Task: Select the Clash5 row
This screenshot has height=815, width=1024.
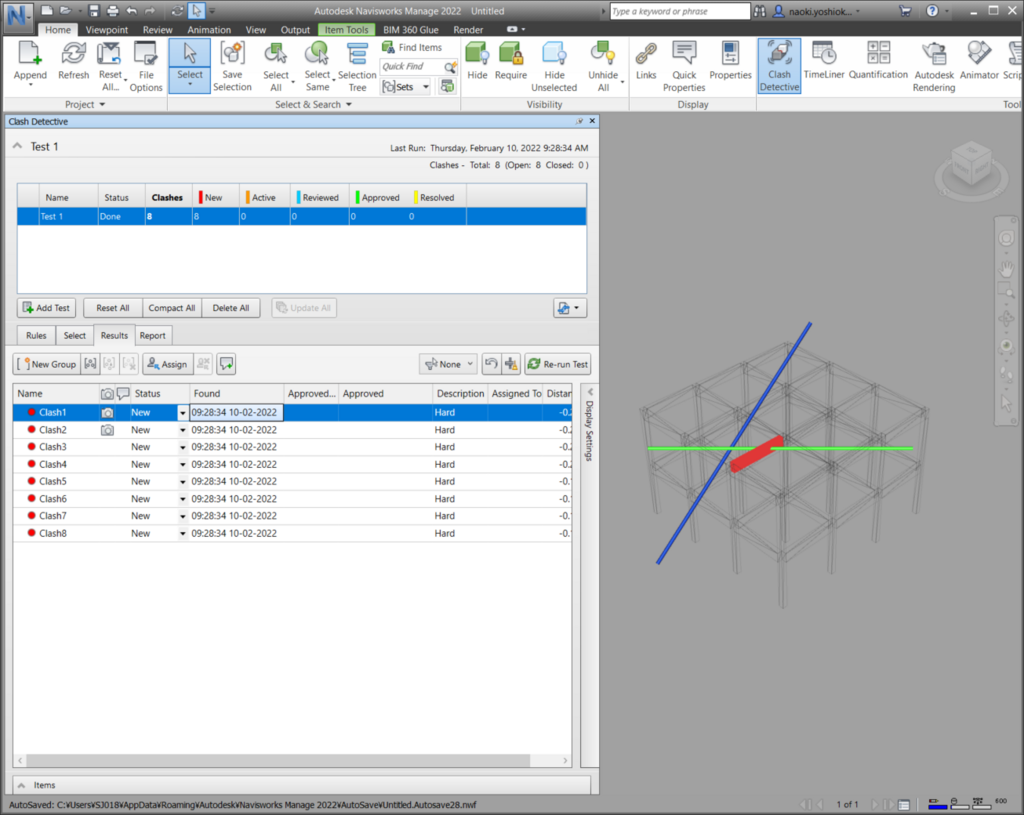Action: pos(293,481)
